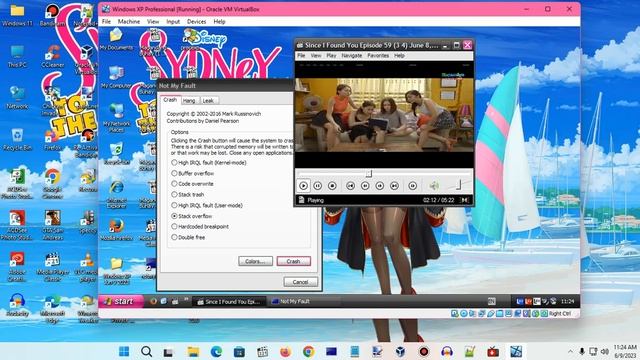The image size is (640, 360).
Task: Switch to the Leak tab in Not My Fault
Action: [x=208, y=100]
